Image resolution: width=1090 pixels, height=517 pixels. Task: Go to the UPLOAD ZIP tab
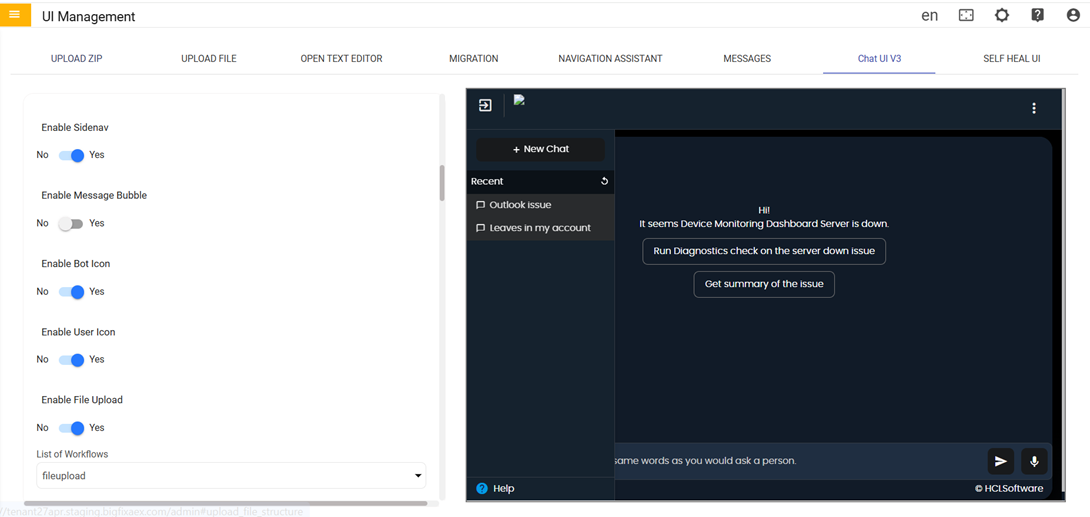[76, 58]
